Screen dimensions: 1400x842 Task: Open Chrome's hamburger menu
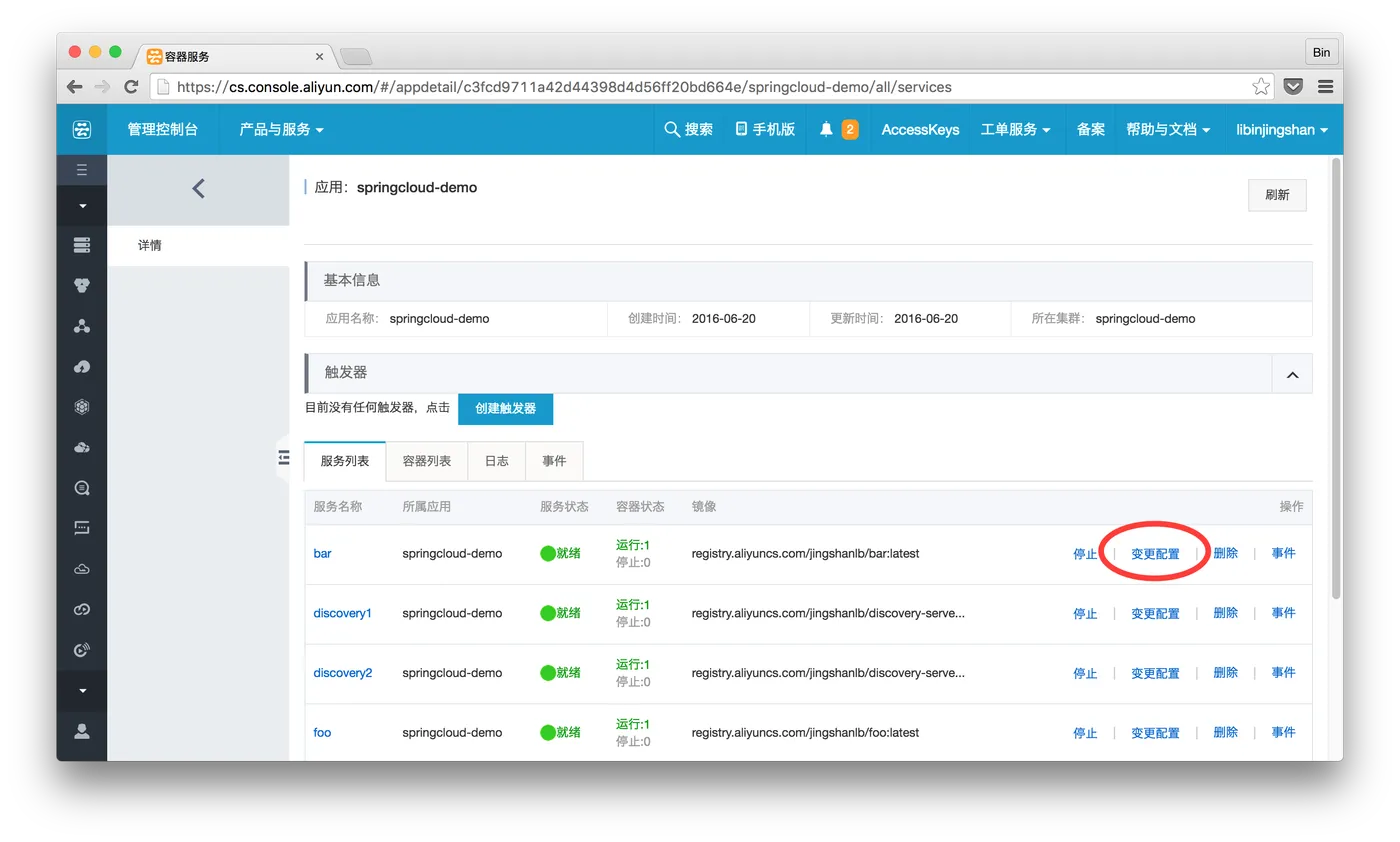[x=1325, y=87]
